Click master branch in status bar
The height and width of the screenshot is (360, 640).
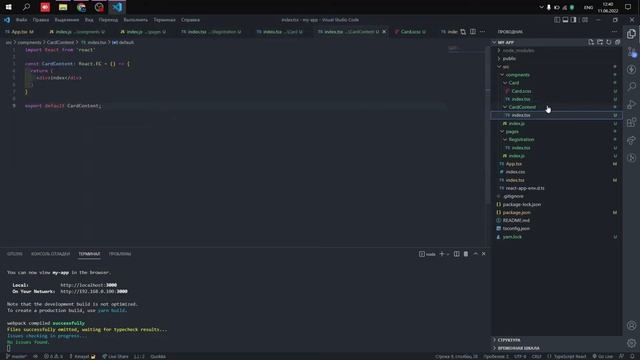[x=16, y=356]
